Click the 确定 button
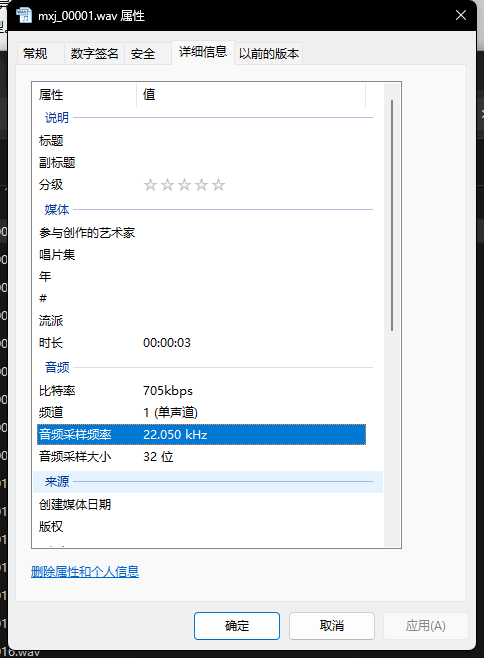The width and height of the screenshot is (484, 658). click(237, 626)
